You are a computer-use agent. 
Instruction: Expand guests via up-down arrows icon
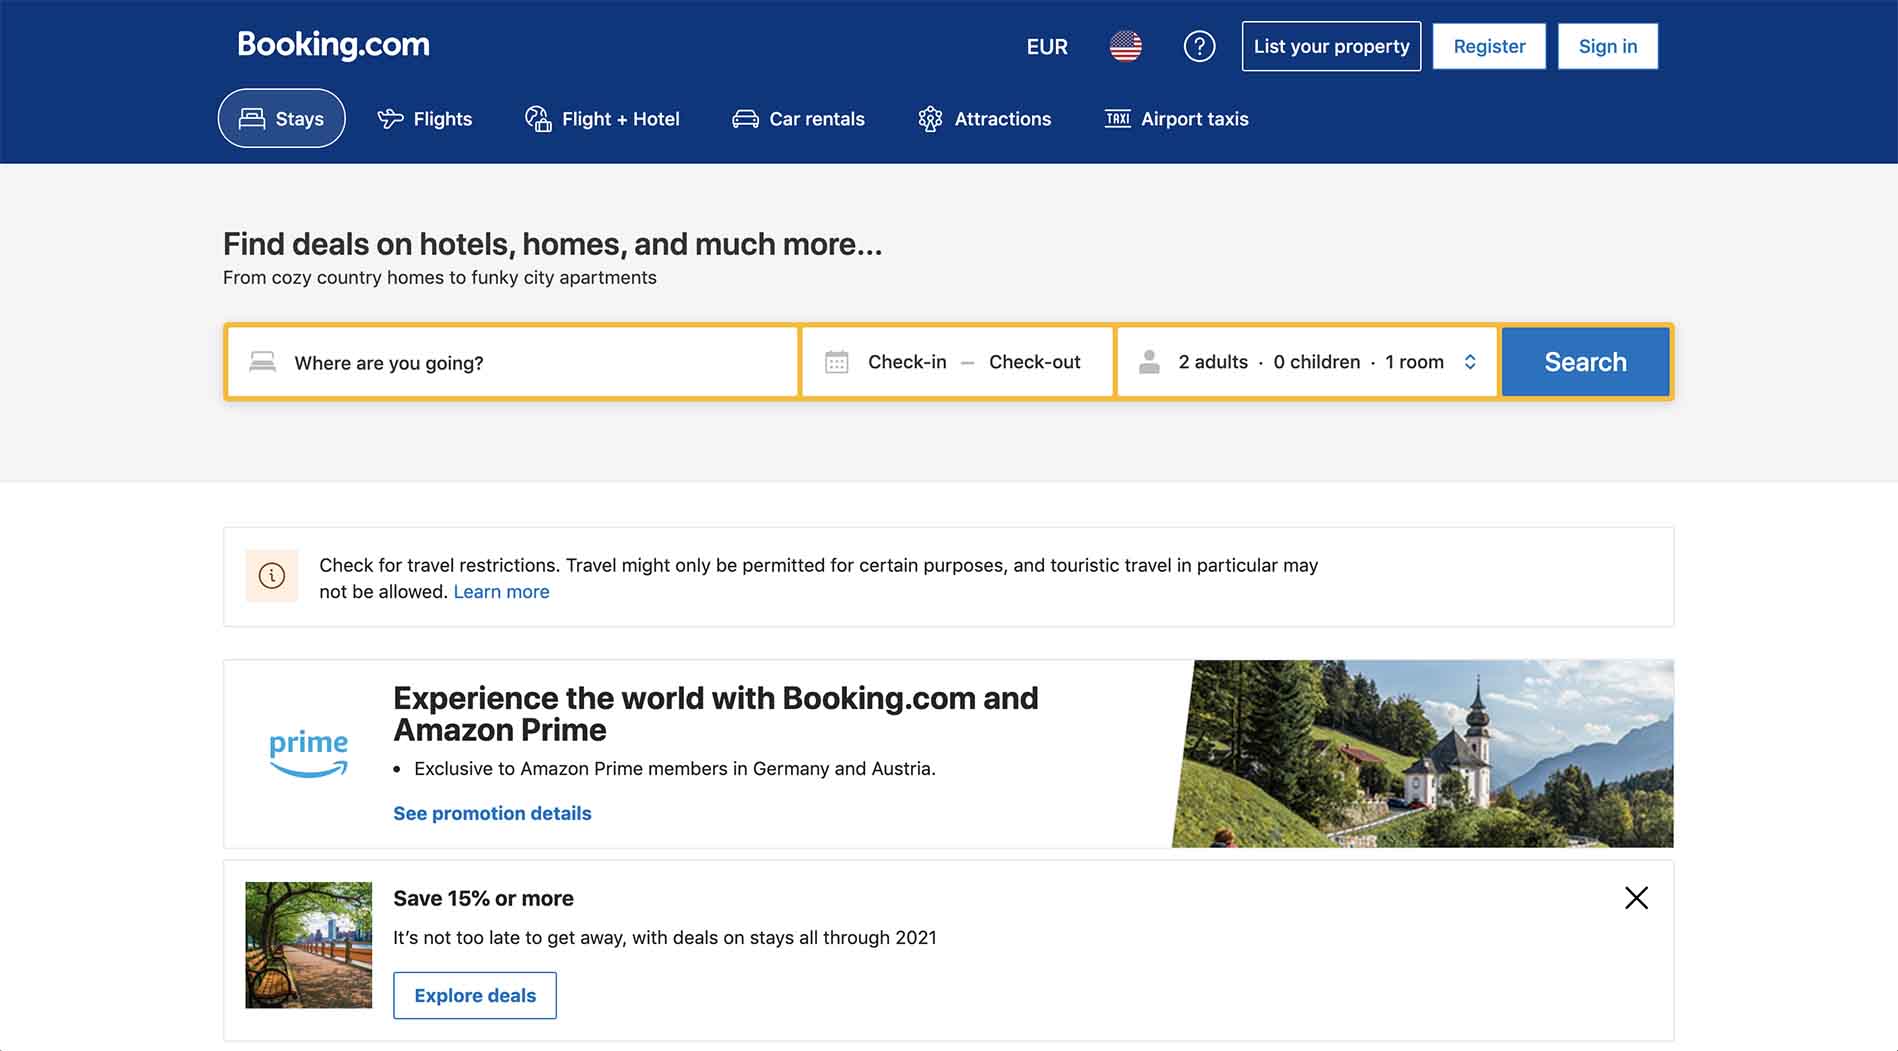(1470, 362)
